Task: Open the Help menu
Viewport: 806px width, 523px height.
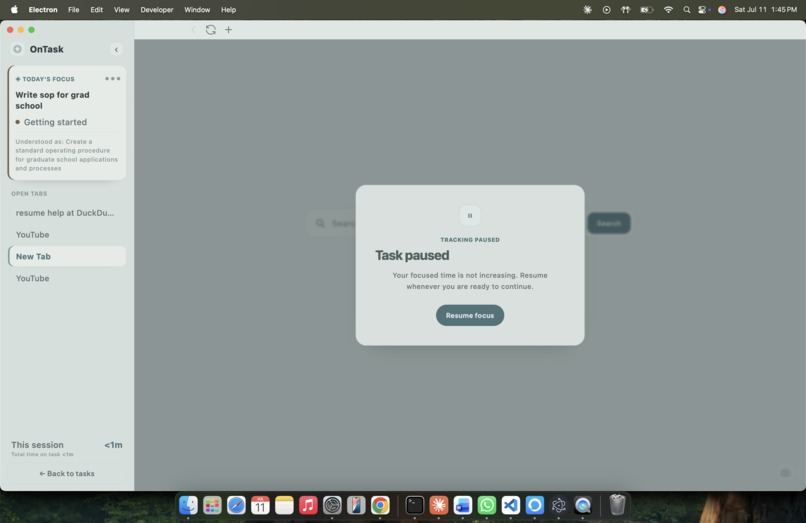Action: click(228, 10)
